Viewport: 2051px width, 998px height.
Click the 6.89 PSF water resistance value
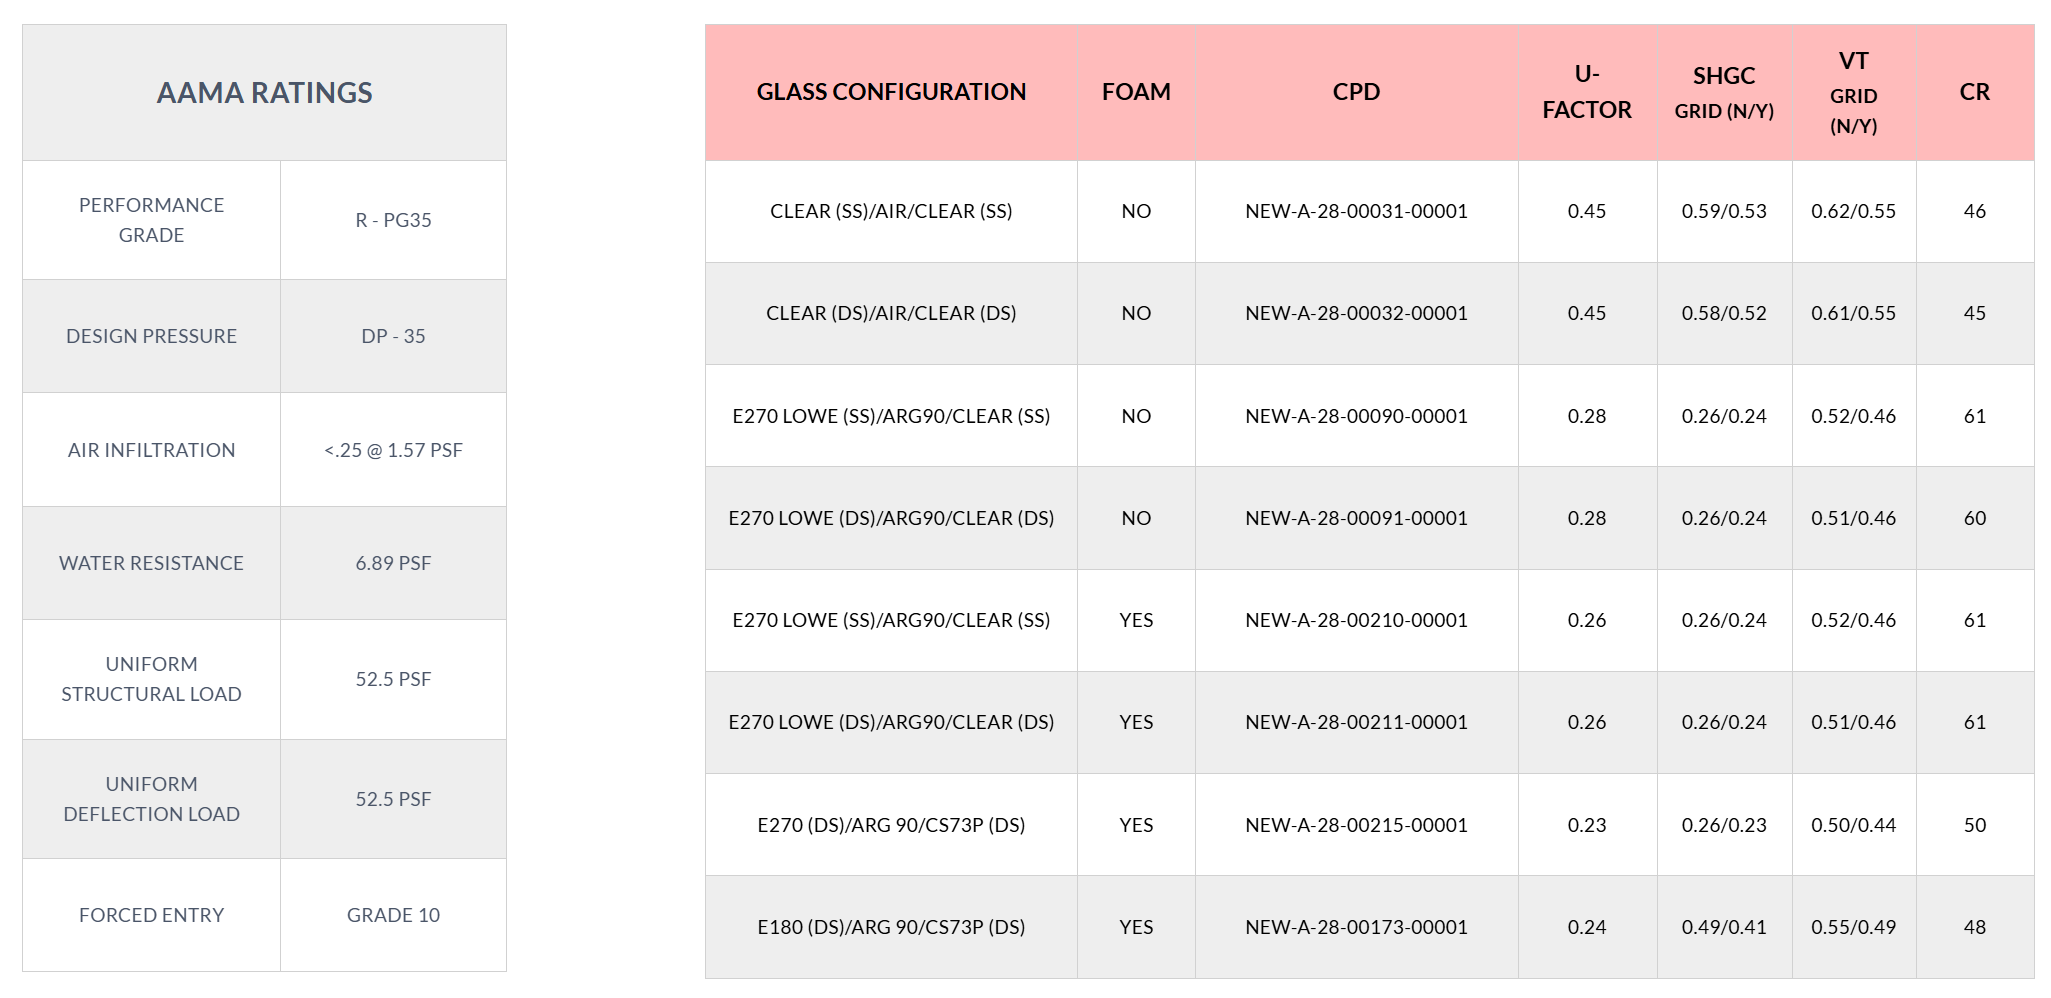tap(393, 563)
